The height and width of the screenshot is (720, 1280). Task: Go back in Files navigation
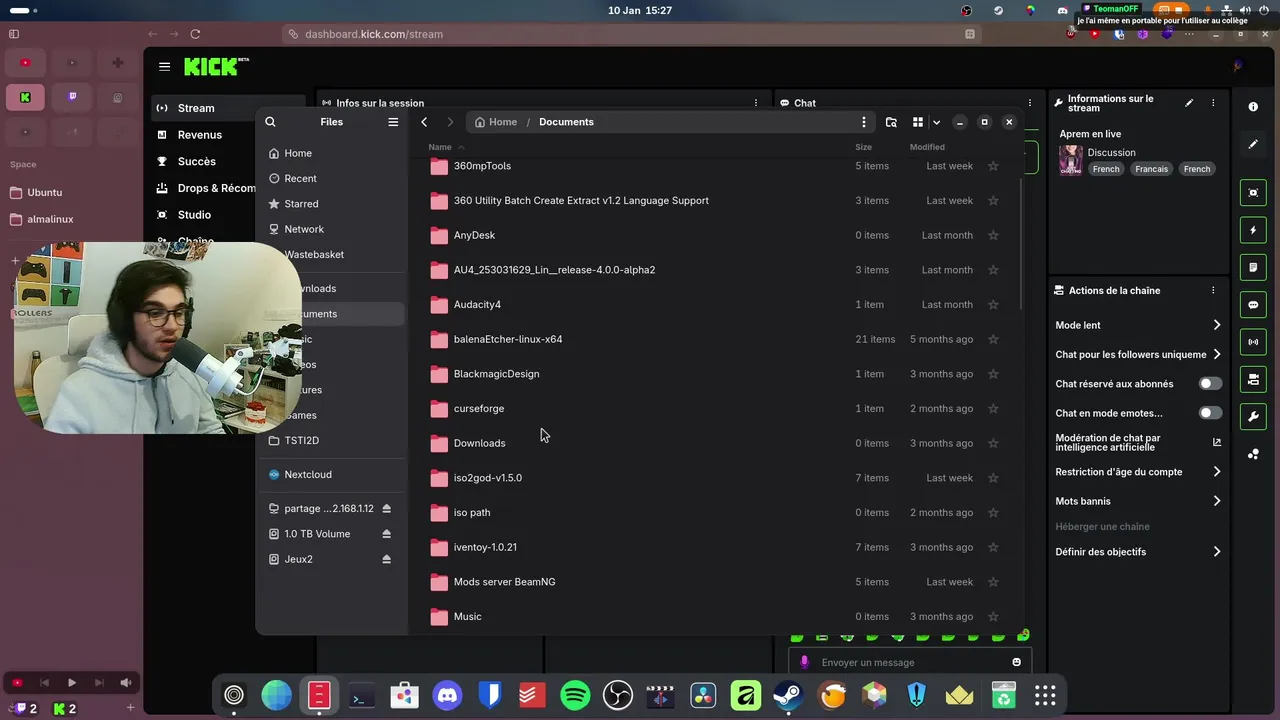[x=424, y=122]
